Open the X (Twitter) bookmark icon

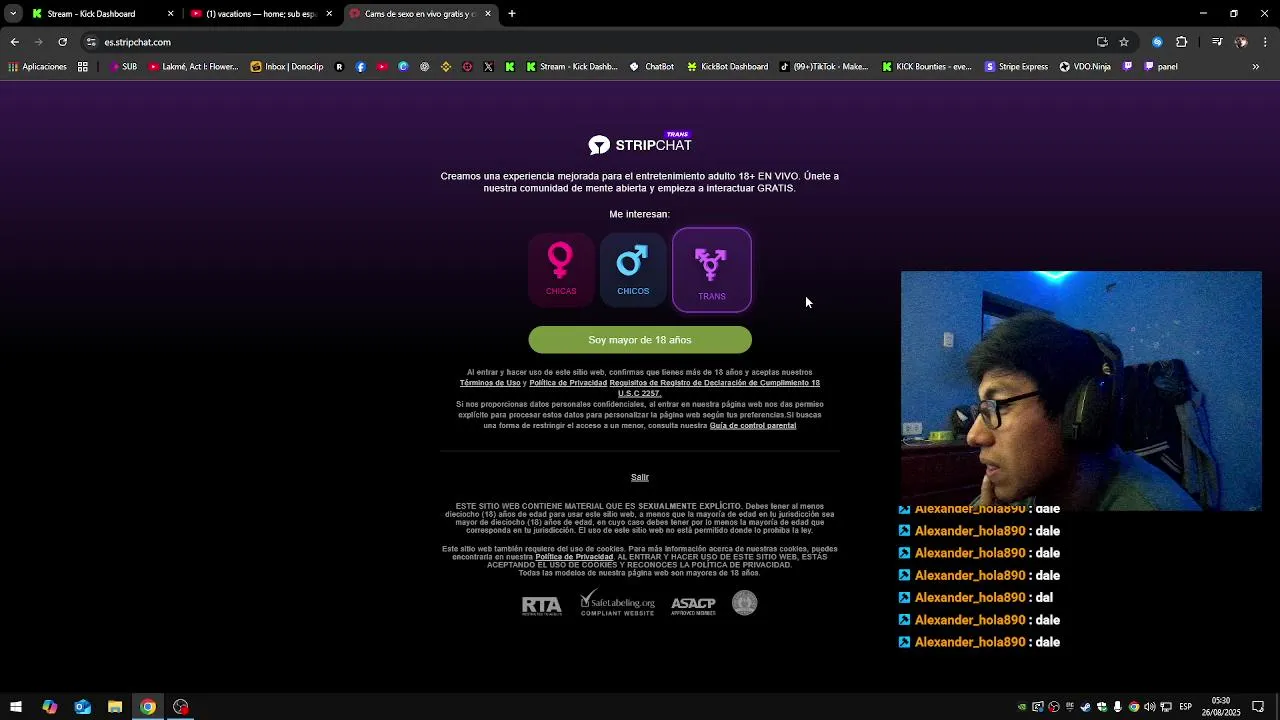(x=488, y=67)
